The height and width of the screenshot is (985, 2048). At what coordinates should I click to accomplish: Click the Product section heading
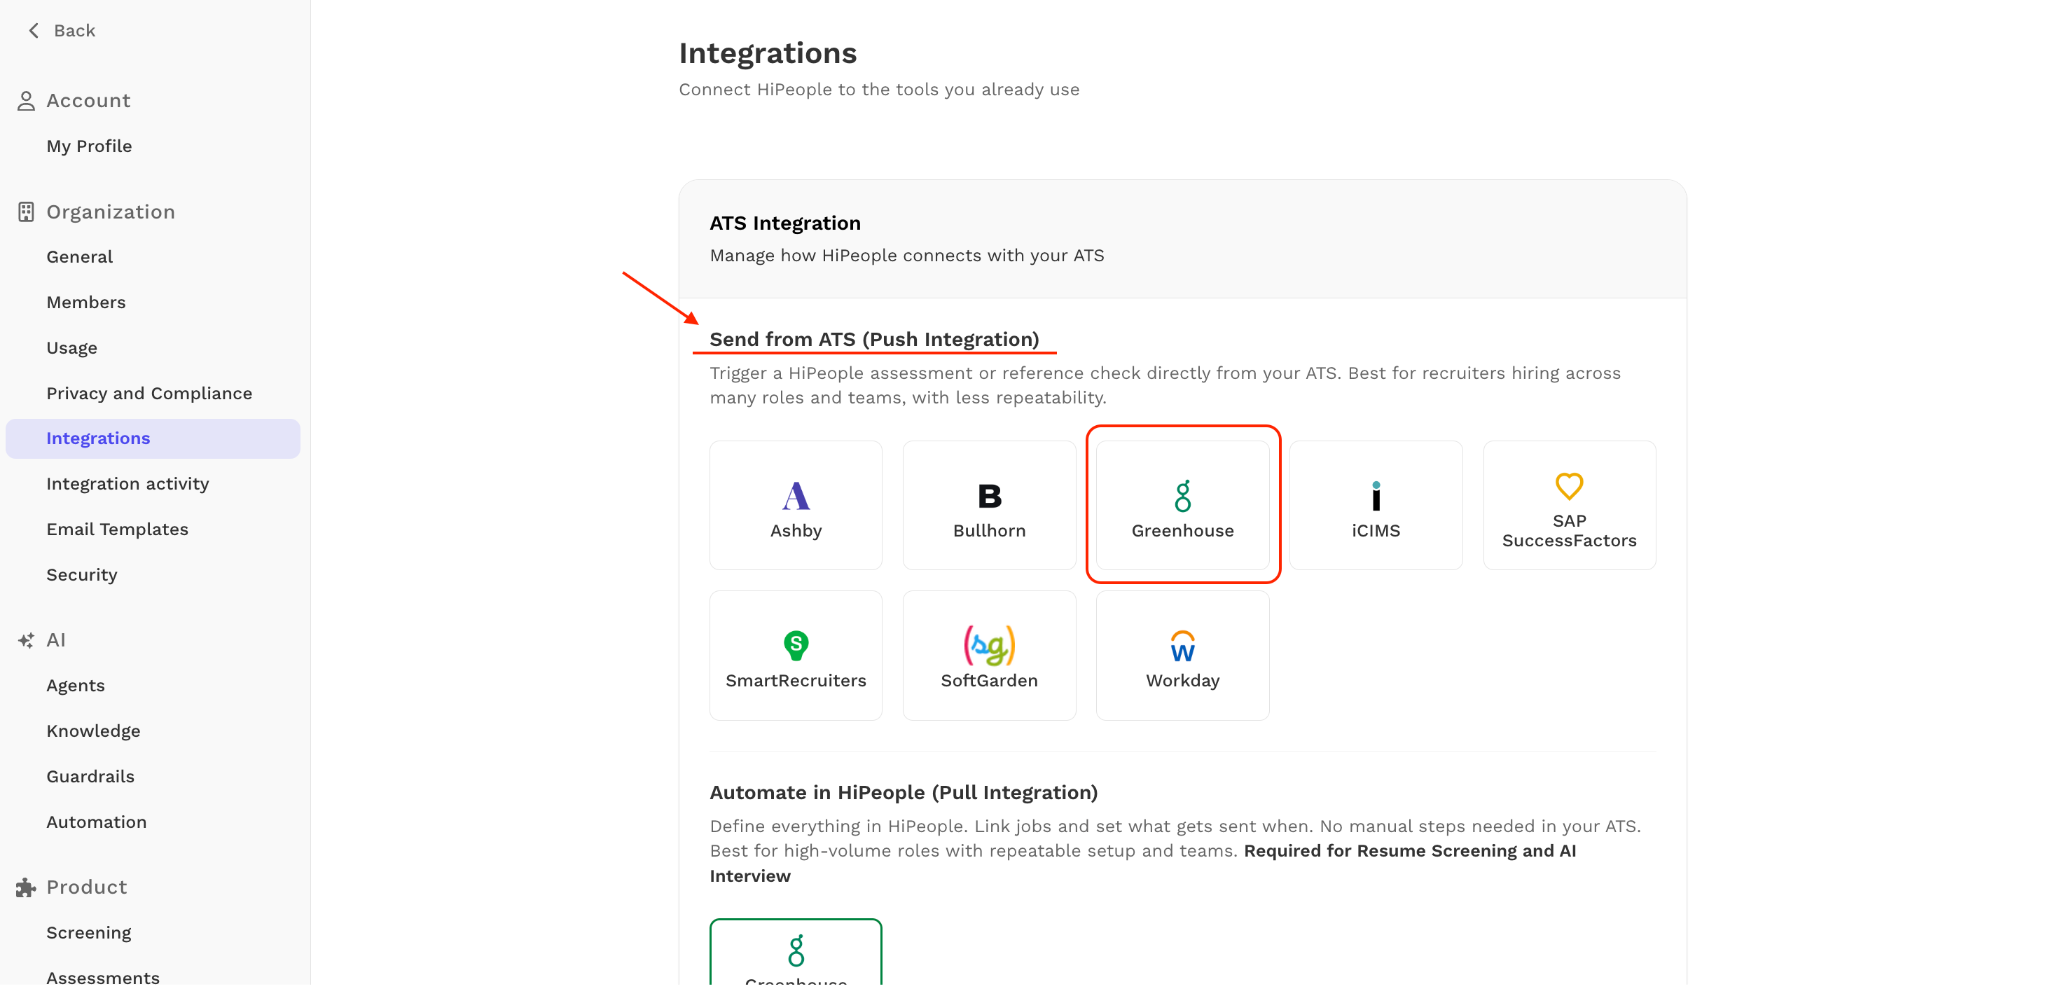[x=87, y=887]
